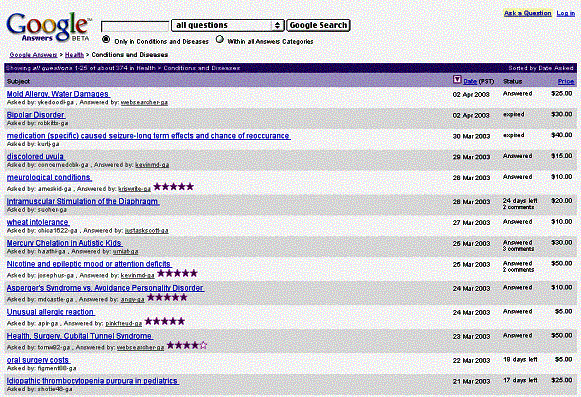Viewport: 581px width, 397px height.
Task: Click the Log in link
Action: (566, 13)
